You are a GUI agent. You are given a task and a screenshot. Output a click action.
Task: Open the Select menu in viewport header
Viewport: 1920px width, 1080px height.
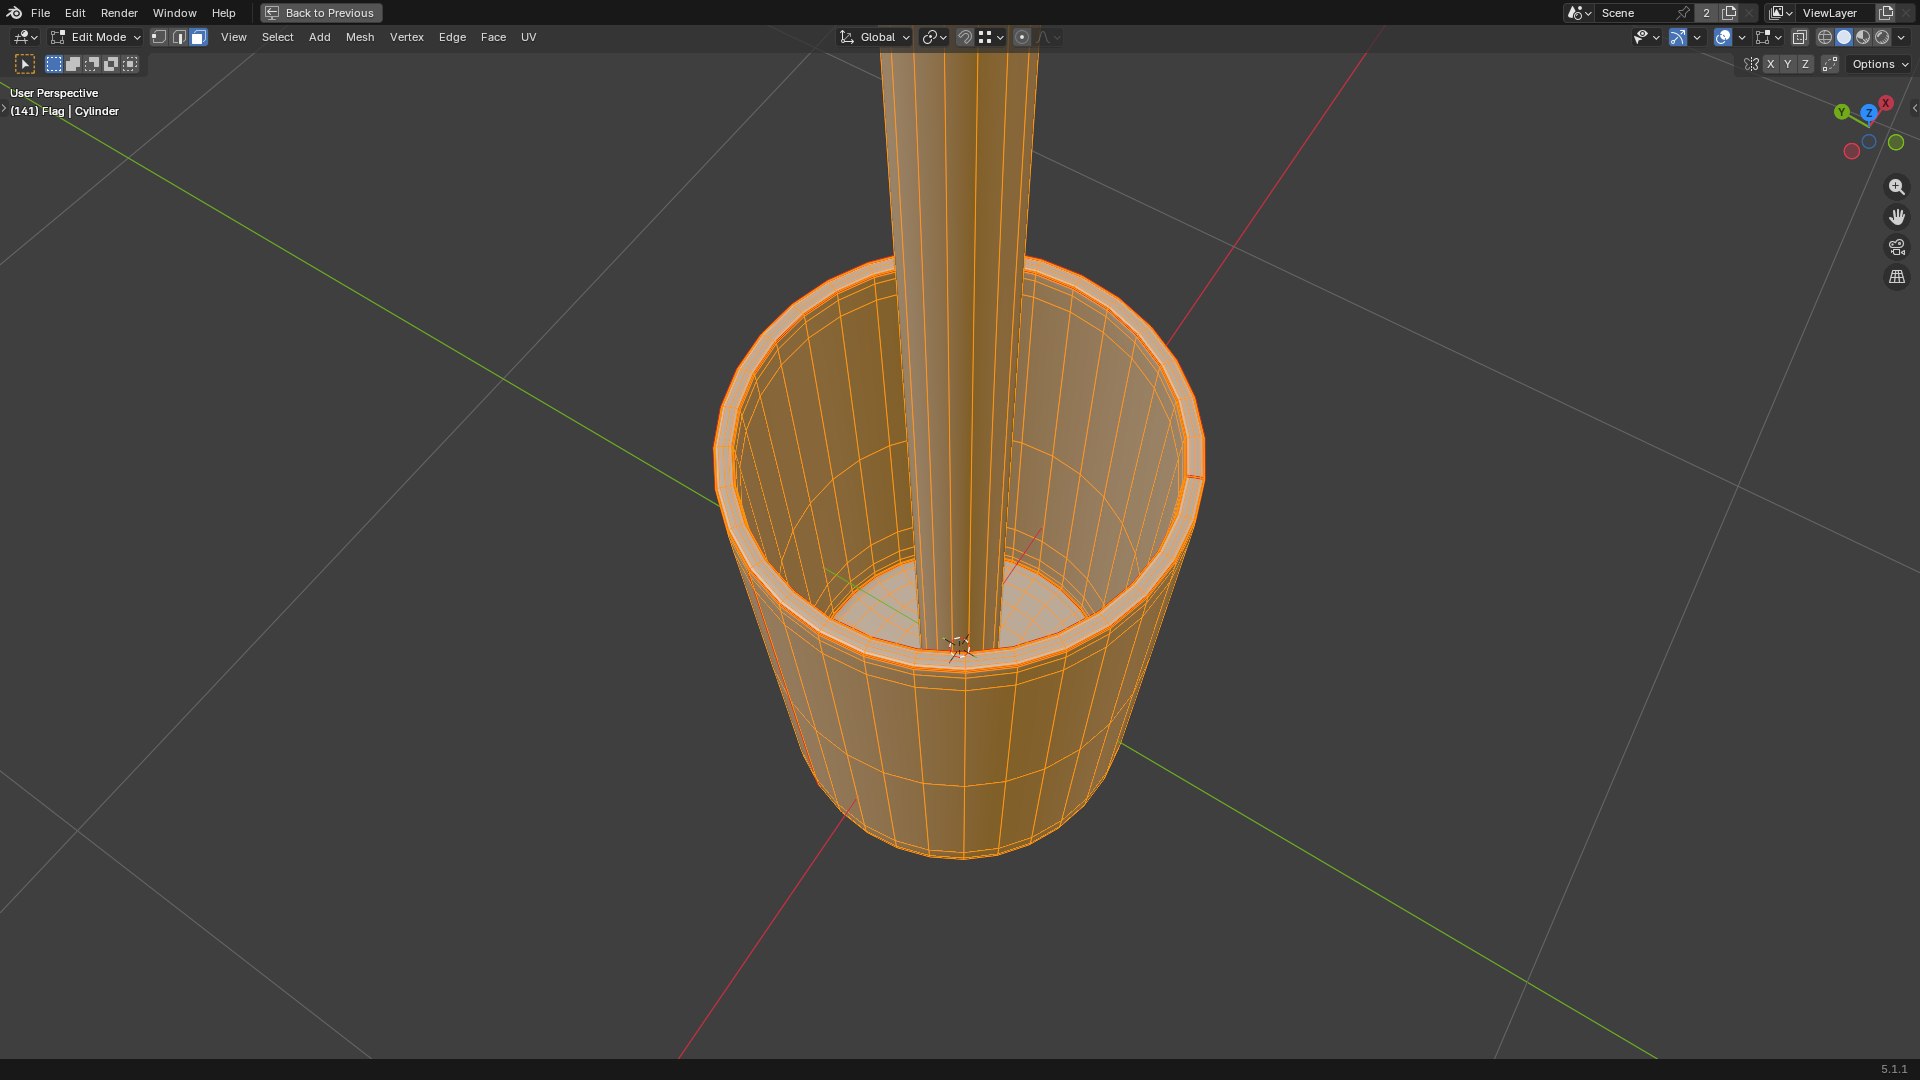click(x=277, y=37)
